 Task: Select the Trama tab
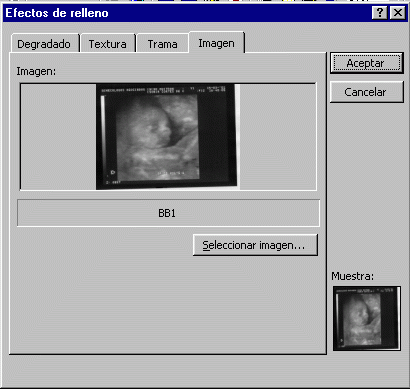pos(162,44)
